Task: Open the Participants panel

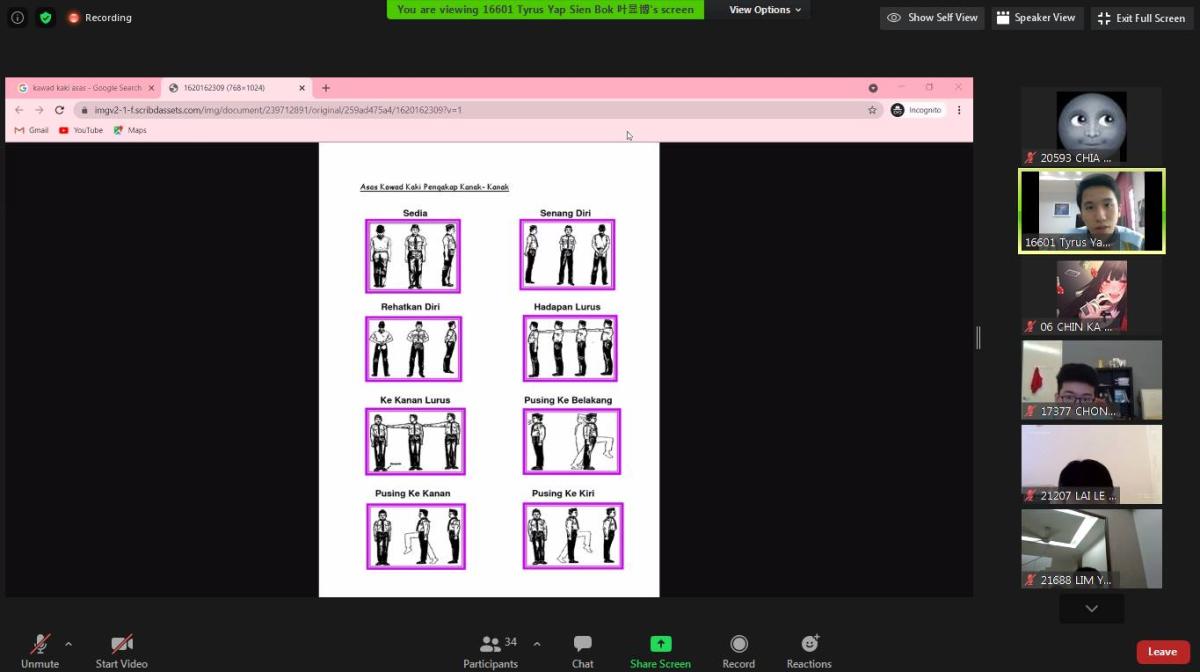Action: tap(490, 651)
